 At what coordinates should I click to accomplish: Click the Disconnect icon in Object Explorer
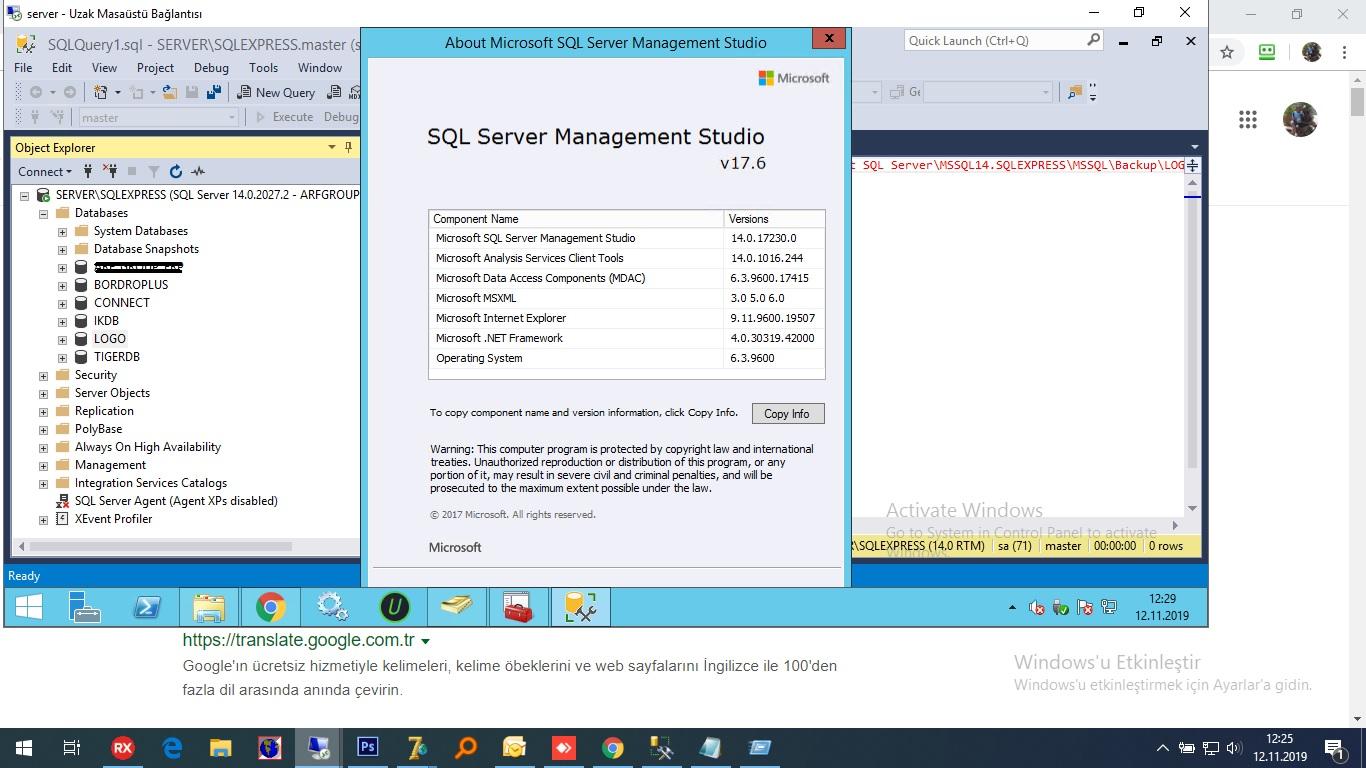(110, 171)
